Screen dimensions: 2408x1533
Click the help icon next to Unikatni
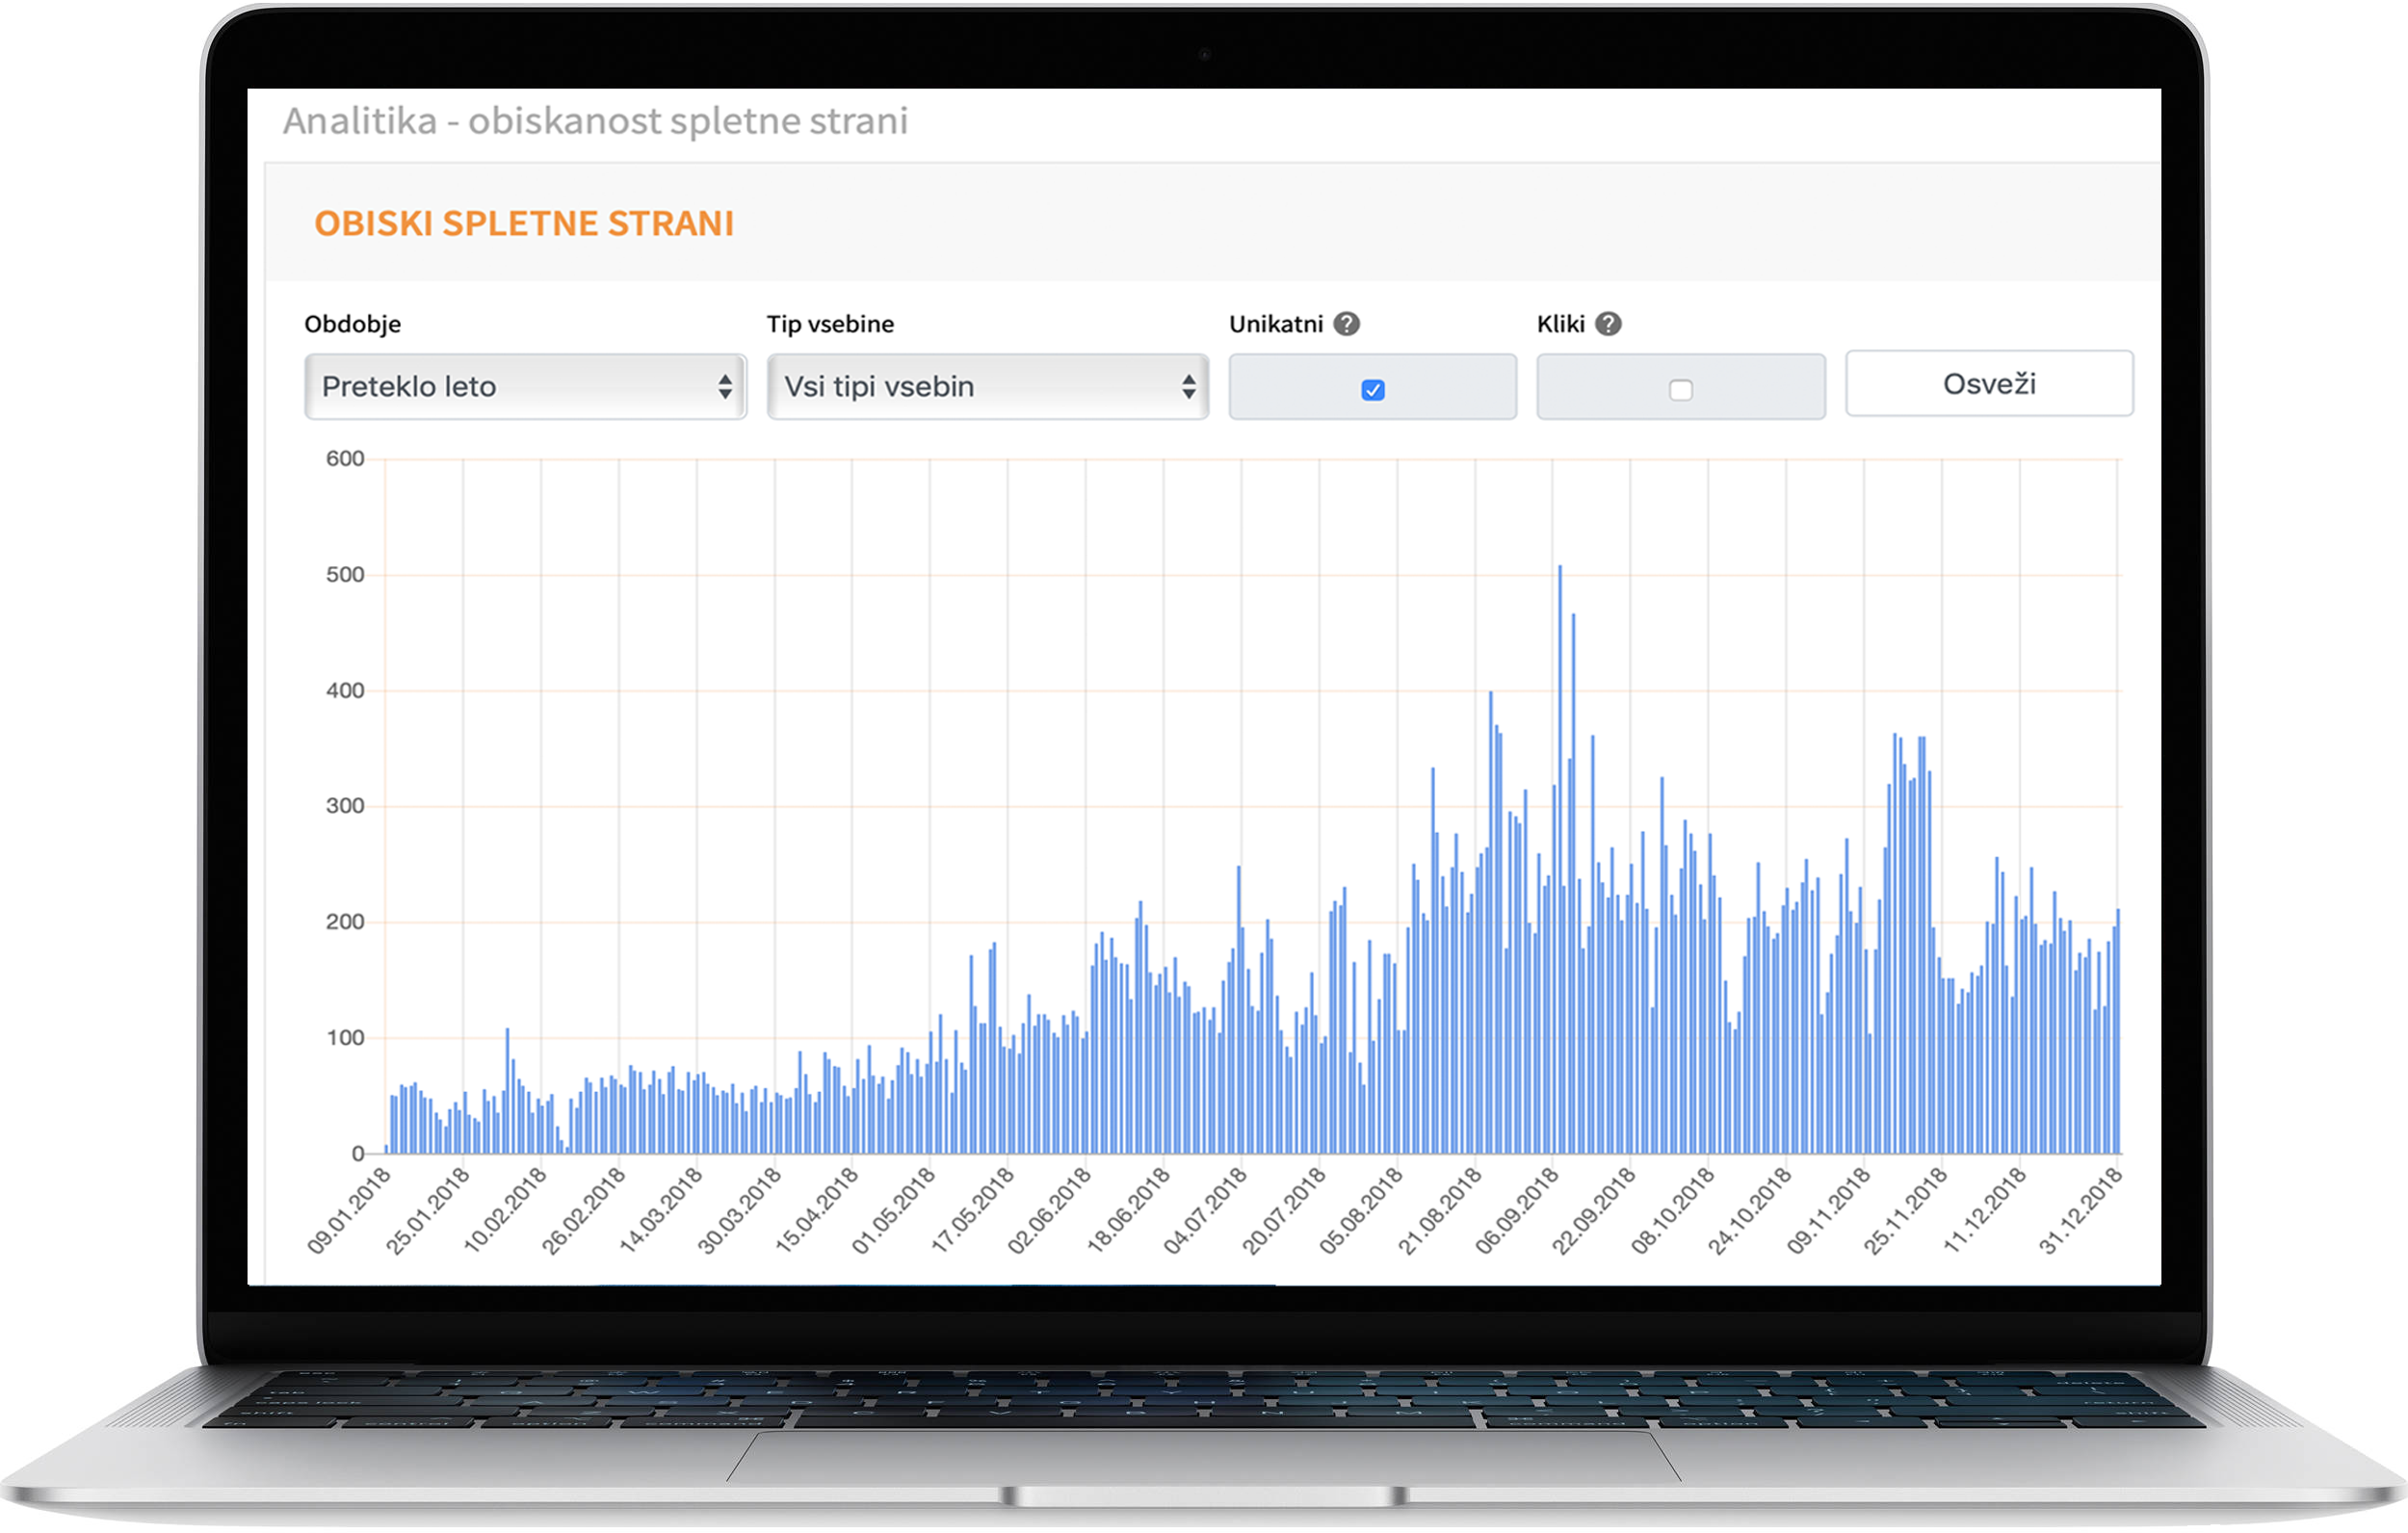[1346, 324]
